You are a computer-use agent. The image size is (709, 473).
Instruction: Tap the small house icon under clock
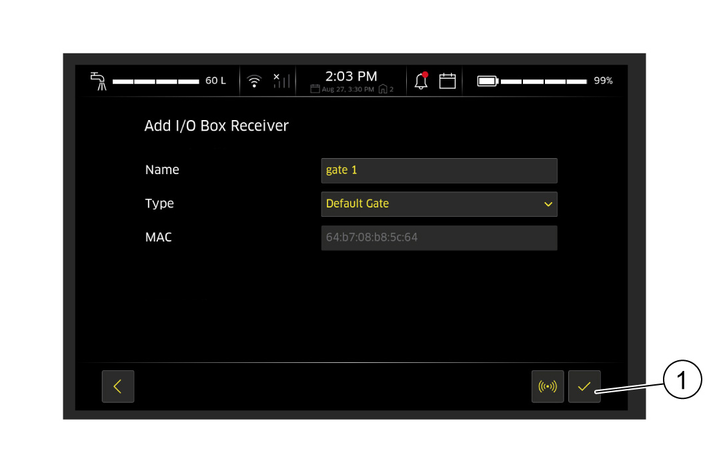coord(383,90)
